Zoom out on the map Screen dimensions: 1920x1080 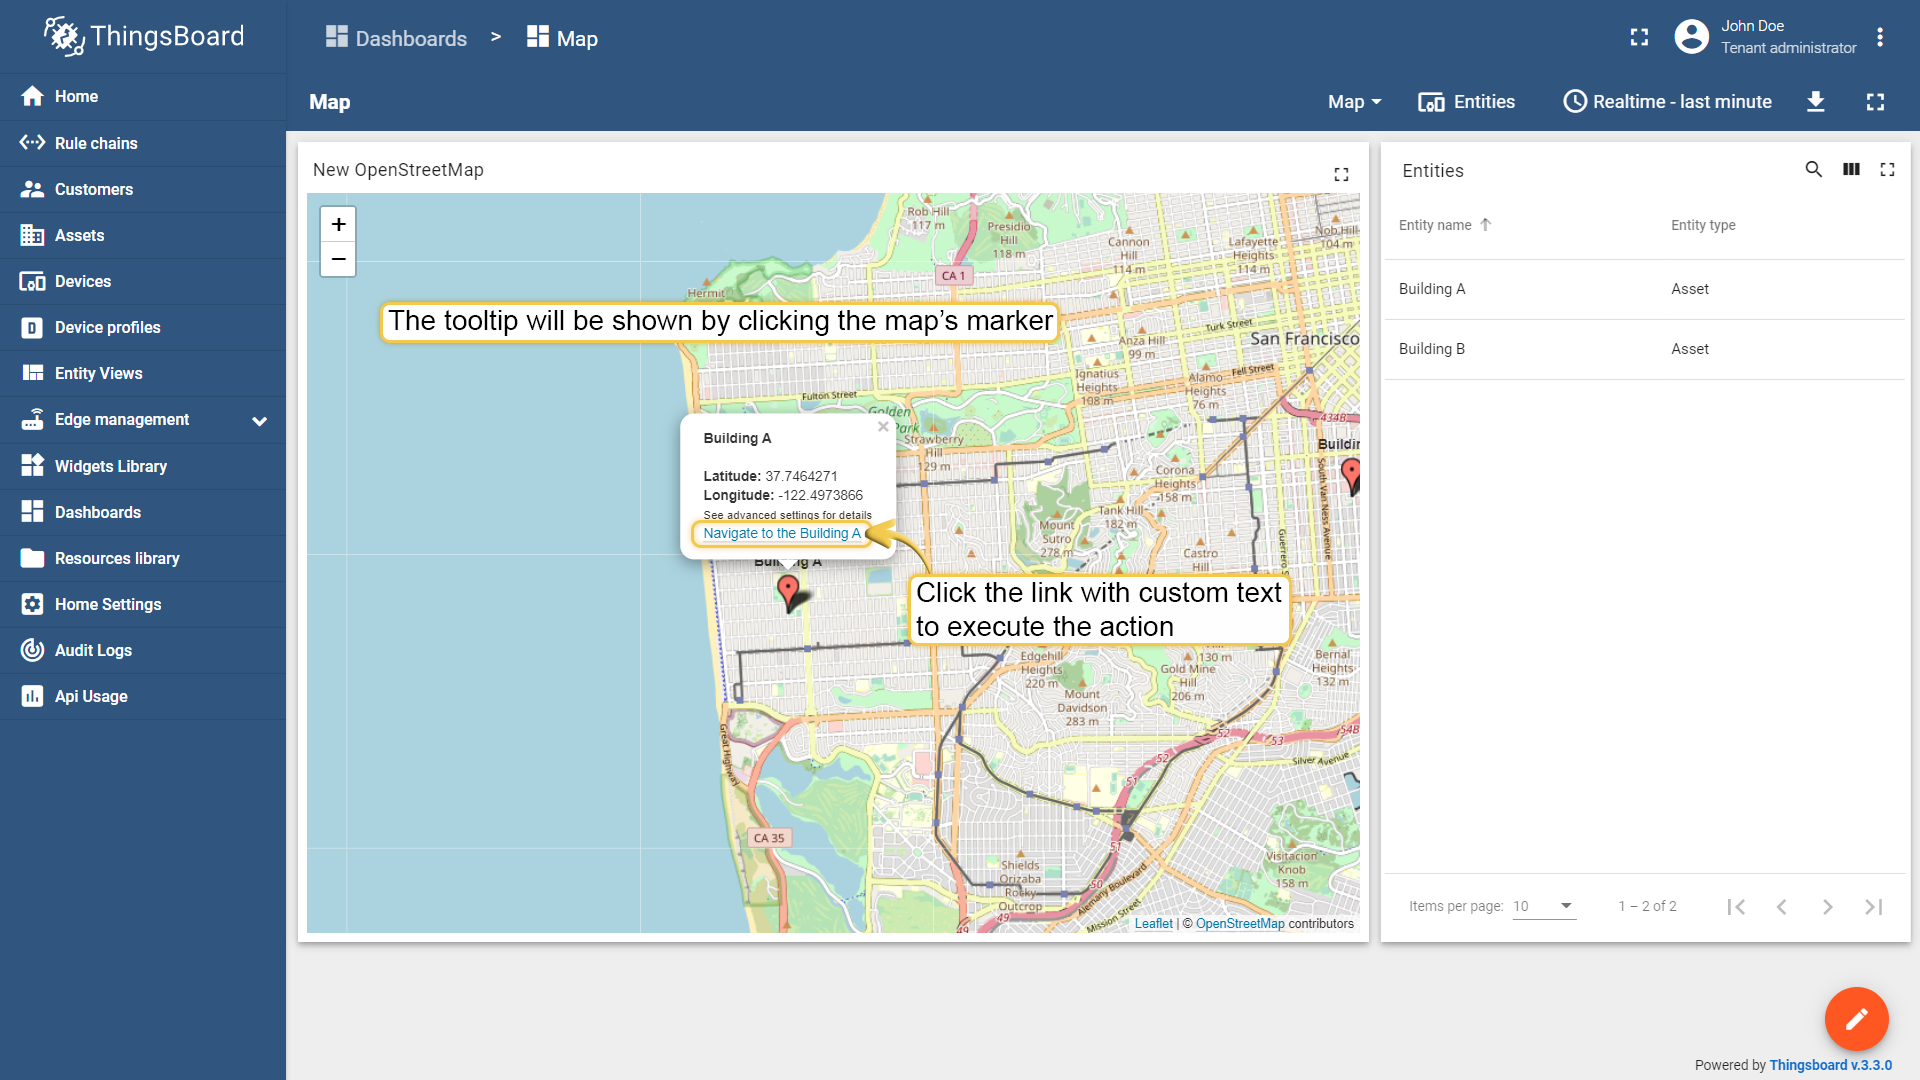pos(338,259)
